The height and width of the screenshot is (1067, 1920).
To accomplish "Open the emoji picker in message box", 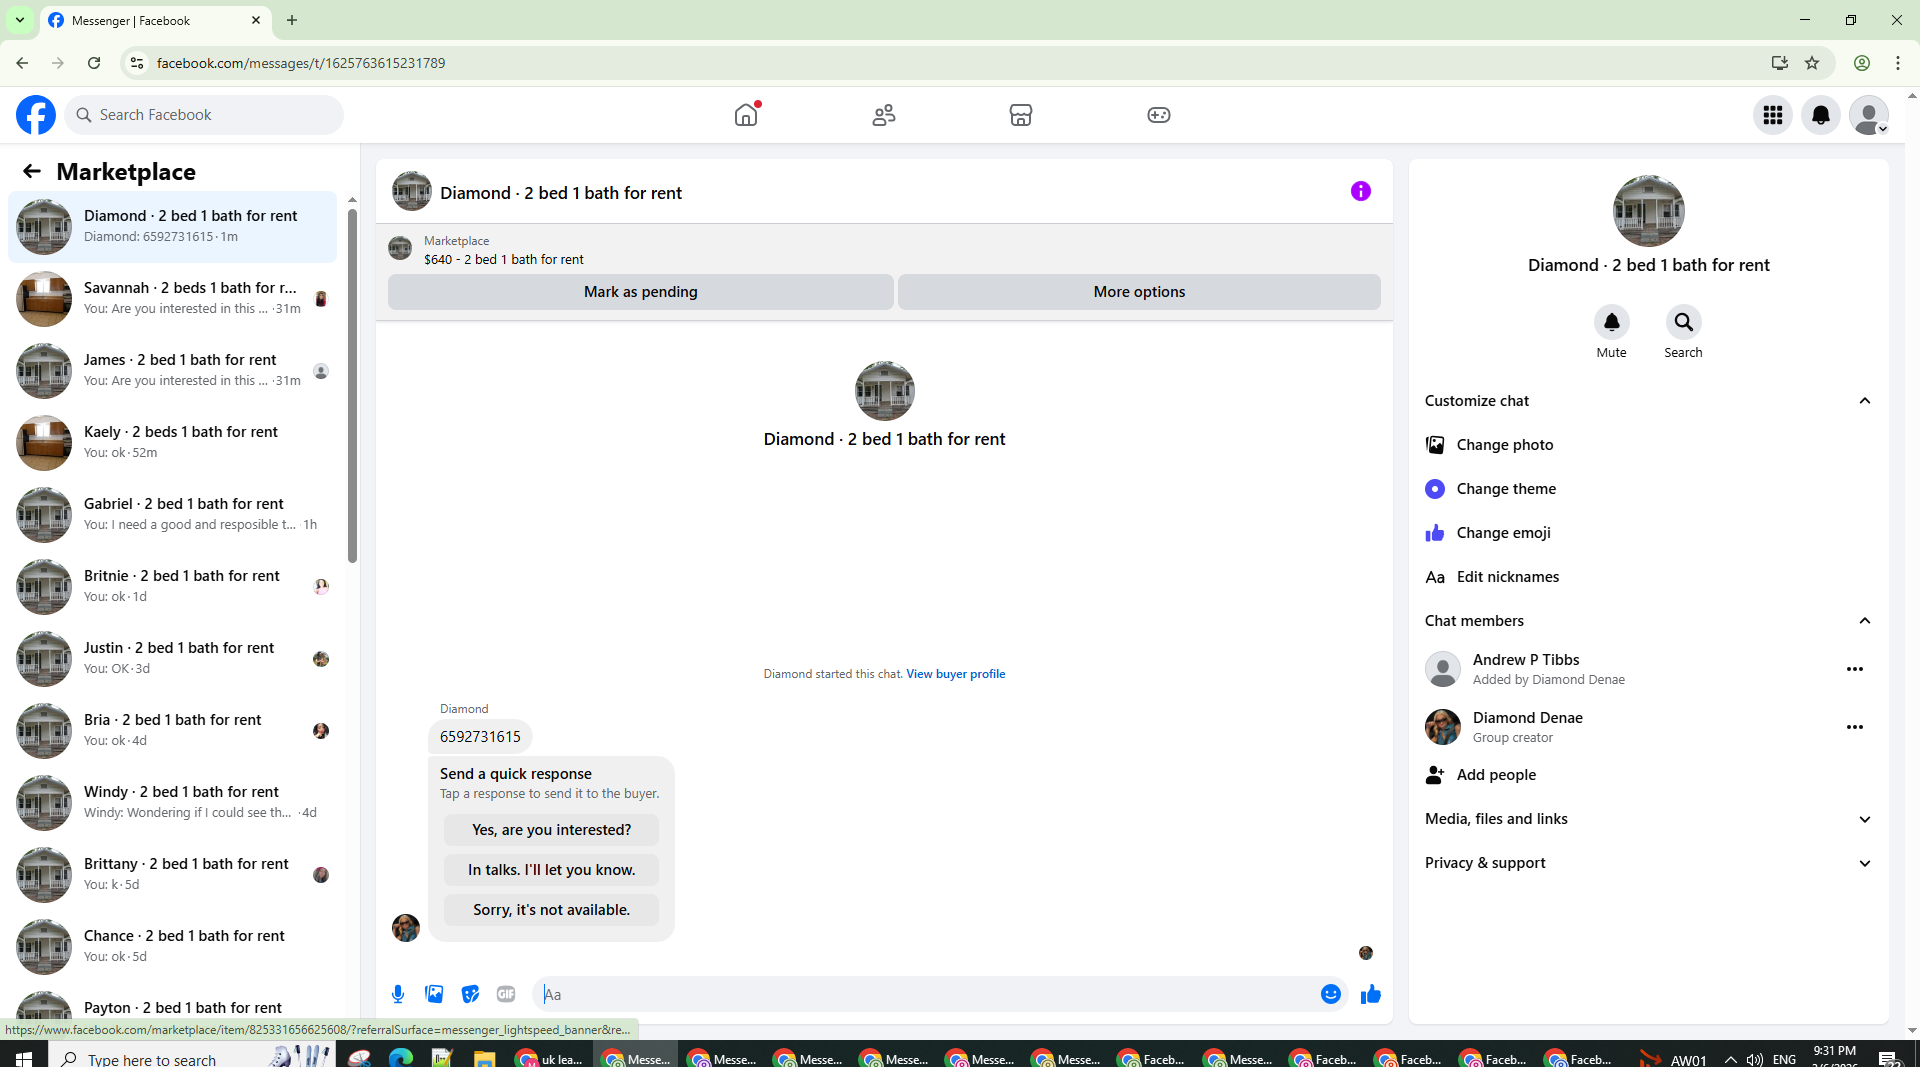I will (x=1330, y=994).
